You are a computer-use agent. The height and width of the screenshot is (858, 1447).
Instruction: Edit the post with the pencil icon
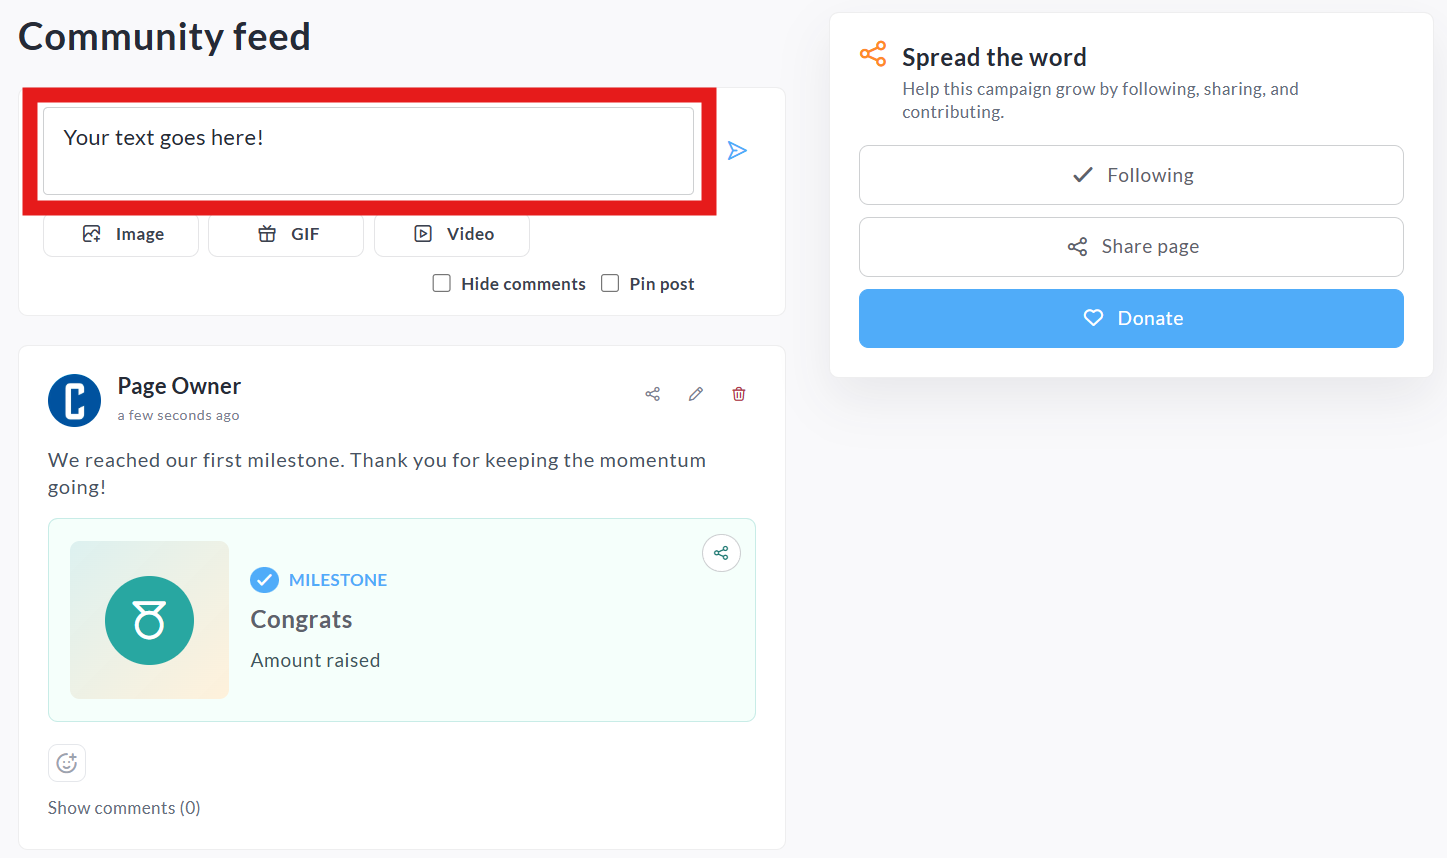696,394
